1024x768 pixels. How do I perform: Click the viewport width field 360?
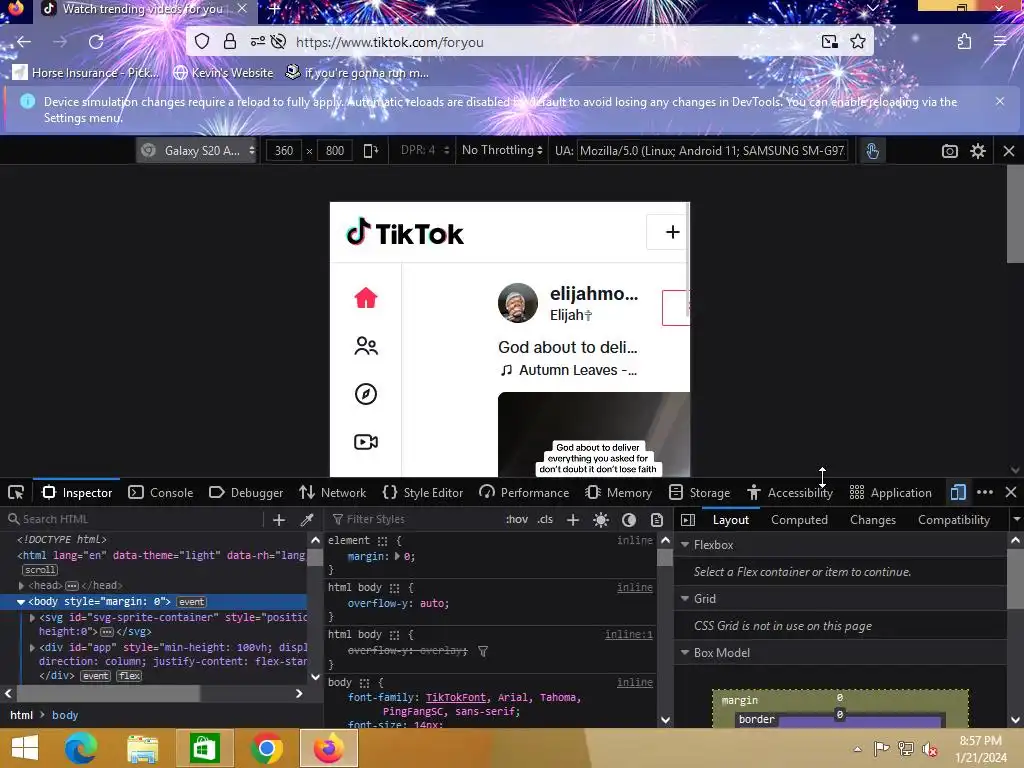pyautogui.click(x=284, y=151)
